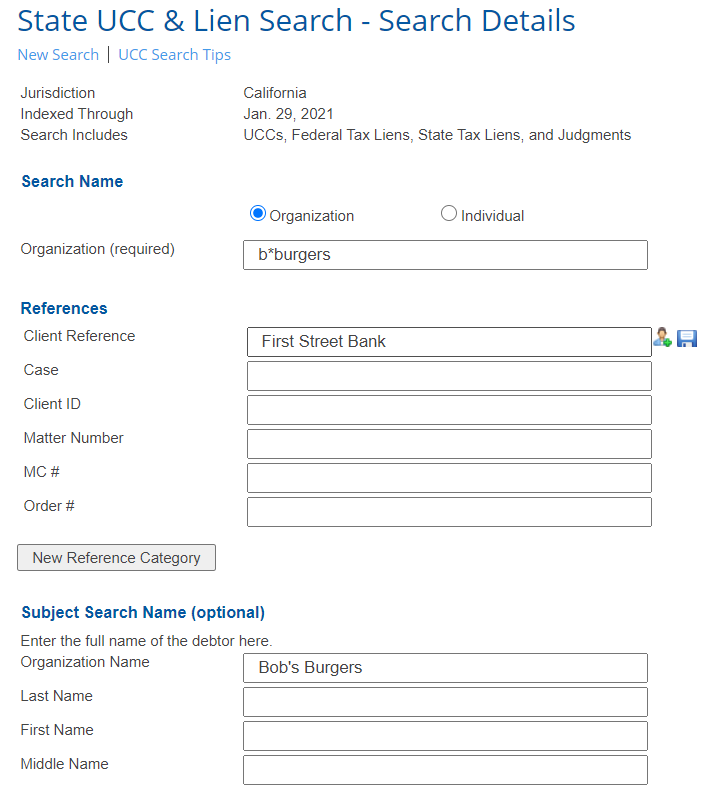Click the New Reference Category button
Viewport: 728px width, 805px height.
click(x=117, y=558)
